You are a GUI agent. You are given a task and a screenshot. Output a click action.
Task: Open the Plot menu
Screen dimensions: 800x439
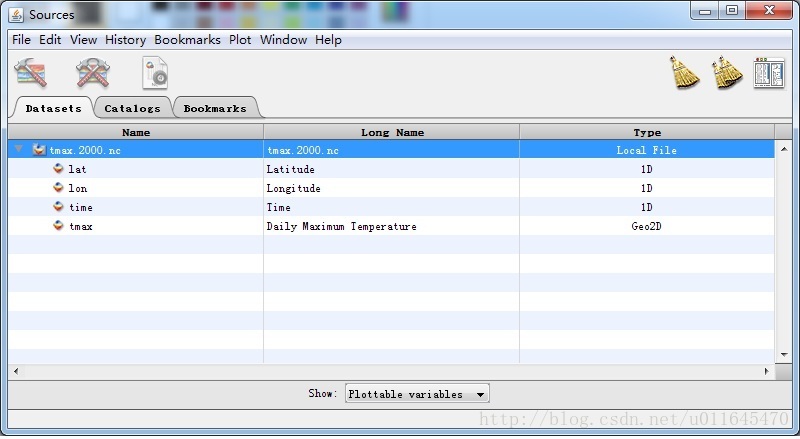[240, 40]
